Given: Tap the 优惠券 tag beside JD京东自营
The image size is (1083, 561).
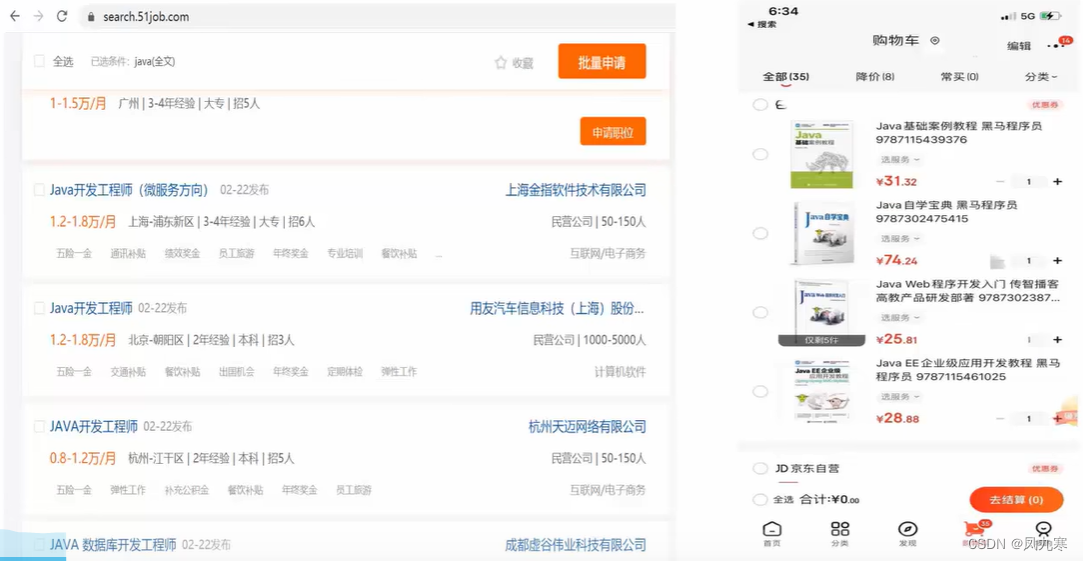Looking at the screenshot, I should [1043, 469].
